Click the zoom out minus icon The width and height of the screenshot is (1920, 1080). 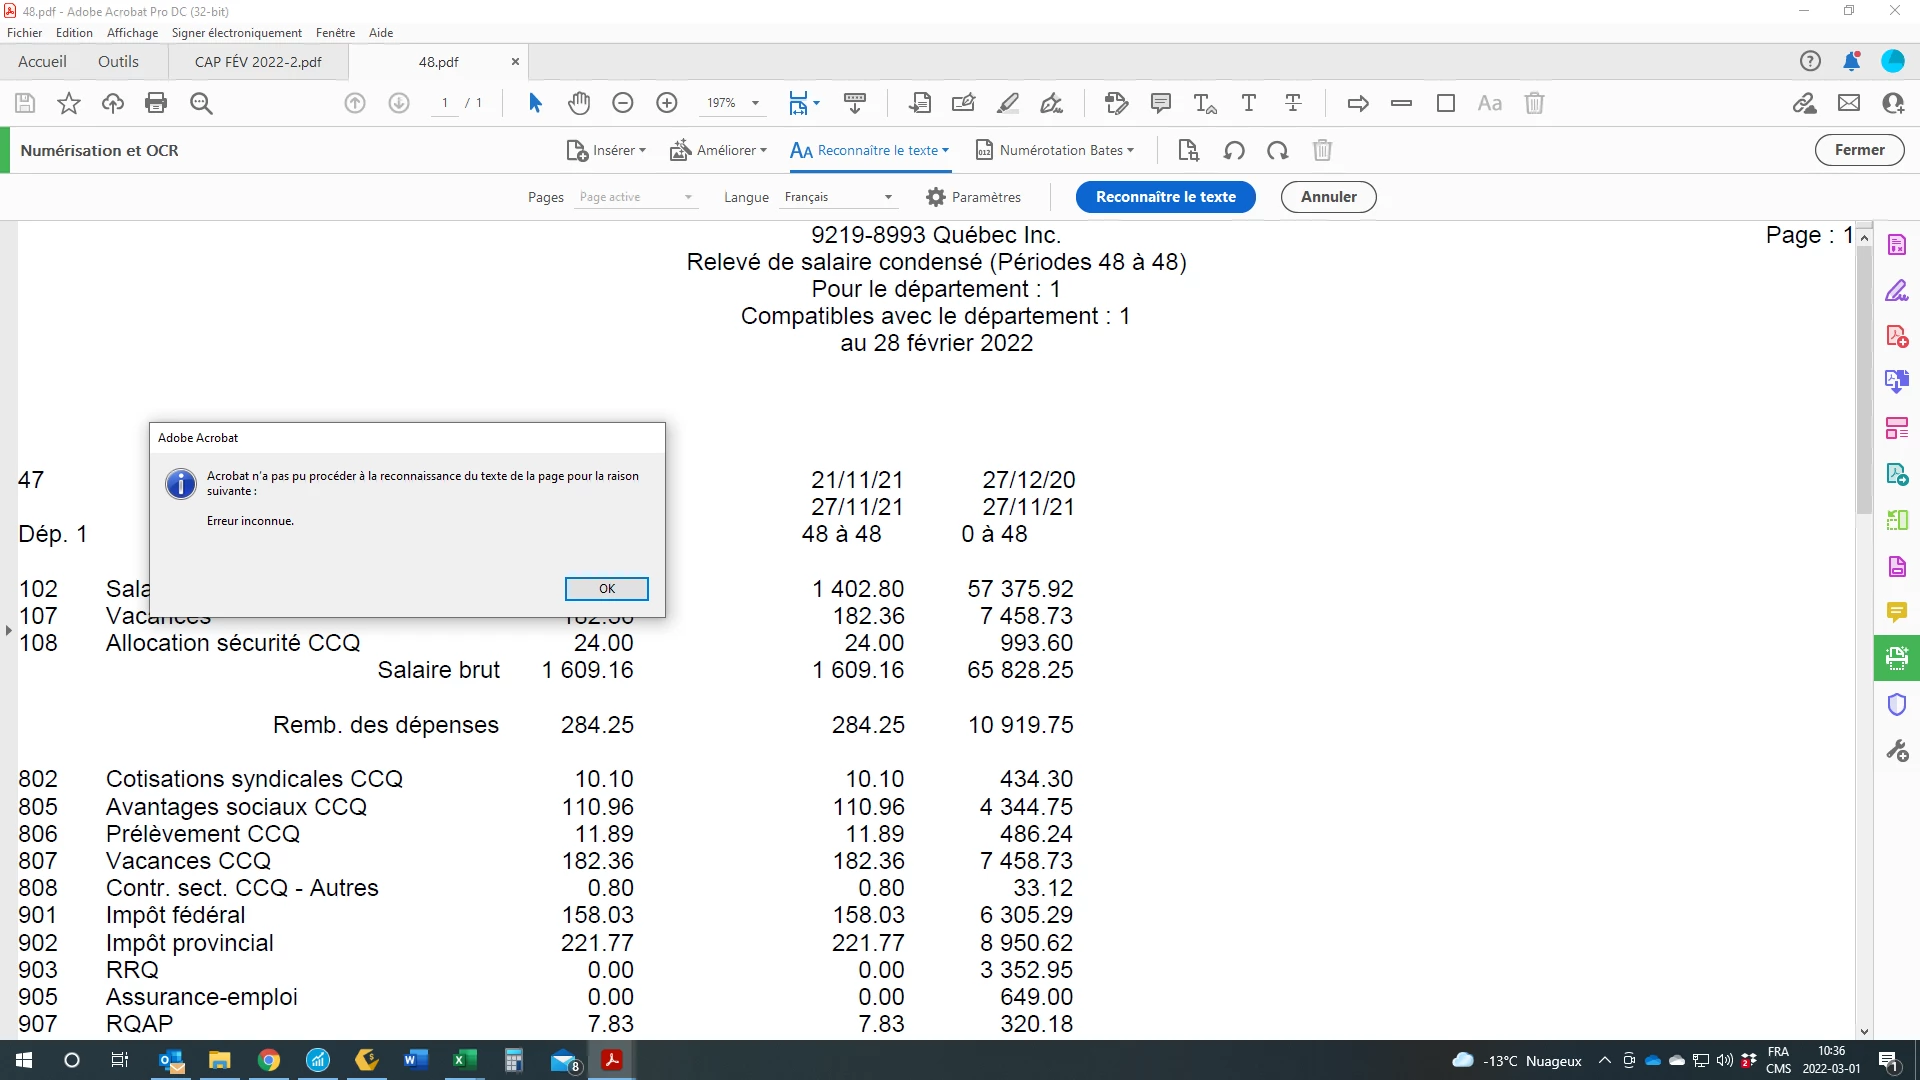click(623, 103)
